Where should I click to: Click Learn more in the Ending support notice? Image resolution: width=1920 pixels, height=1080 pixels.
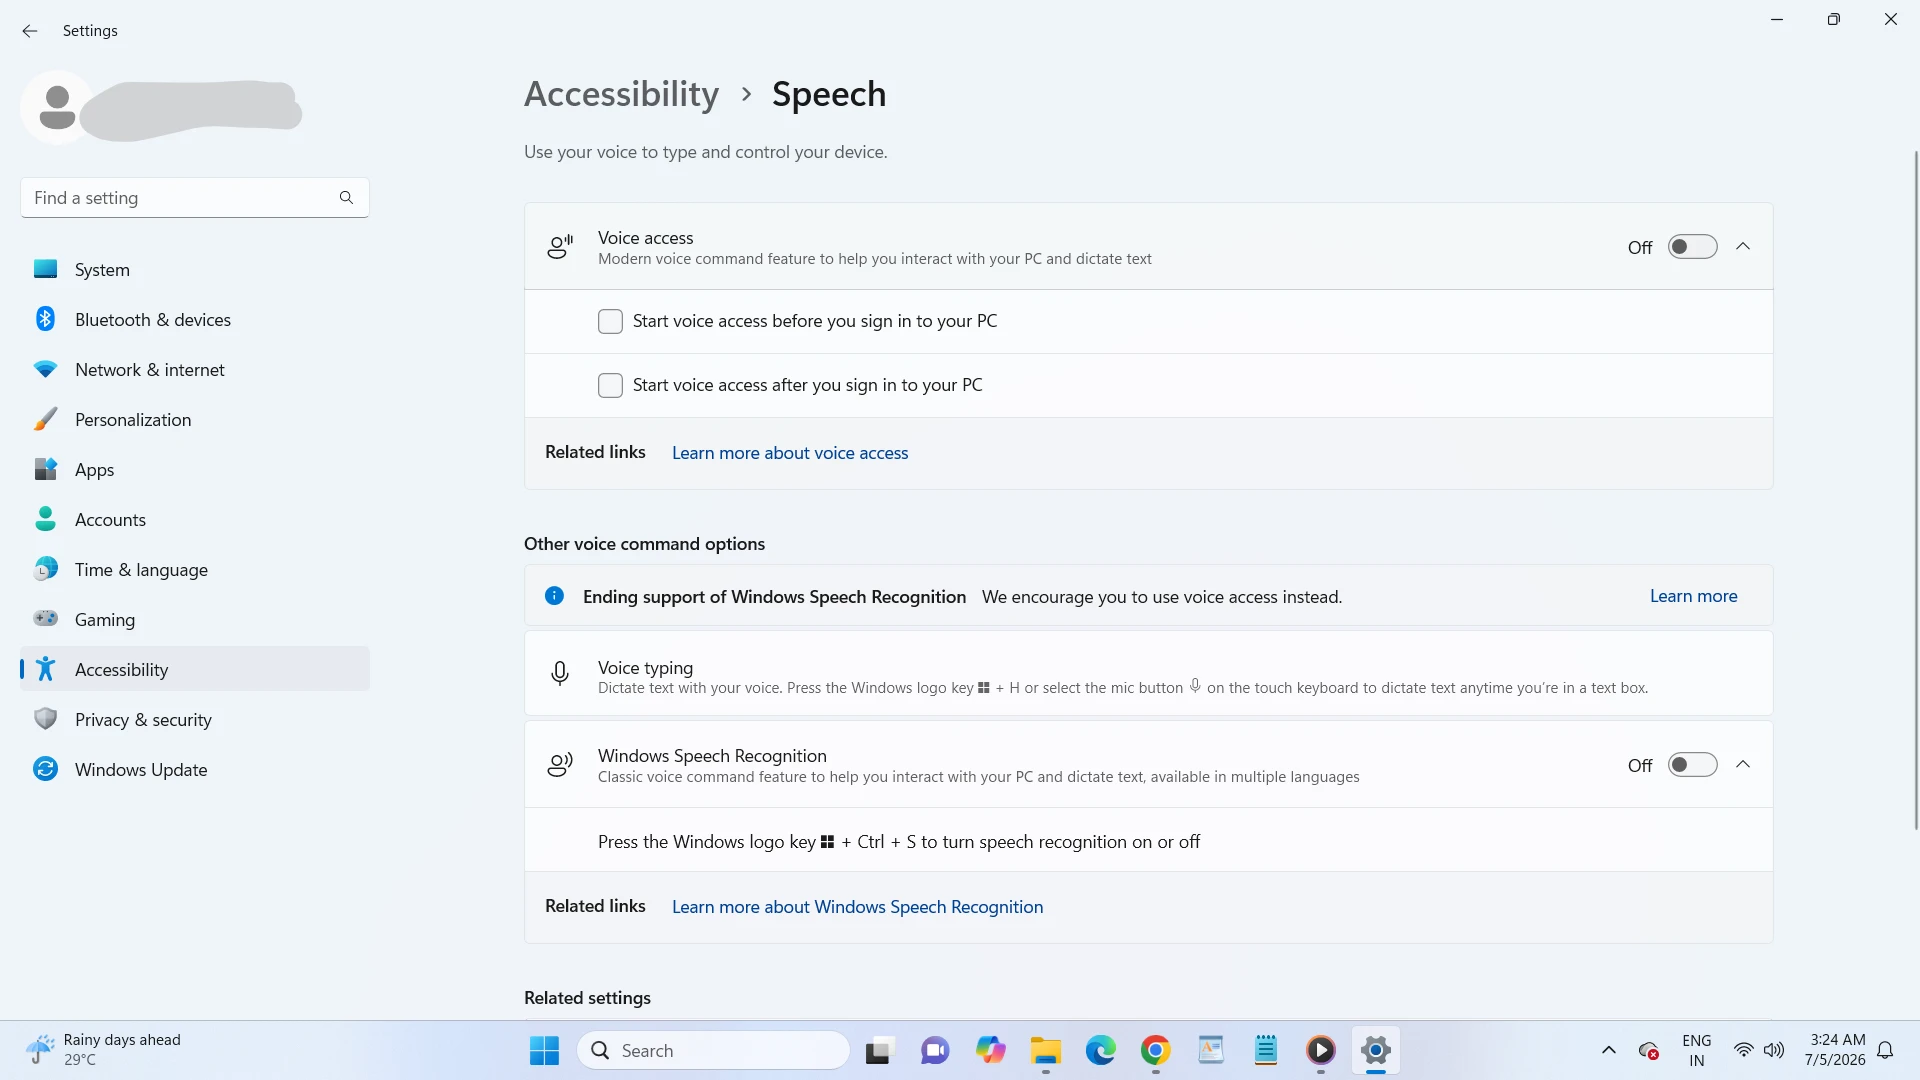[1693, 596]
